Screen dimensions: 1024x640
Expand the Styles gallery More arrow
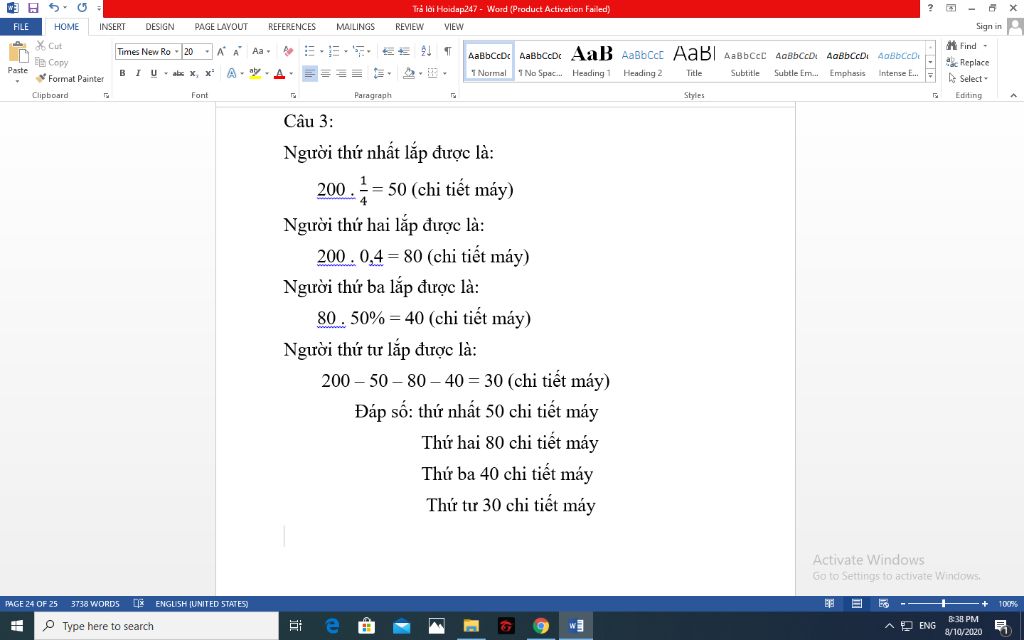click(931, 76)
